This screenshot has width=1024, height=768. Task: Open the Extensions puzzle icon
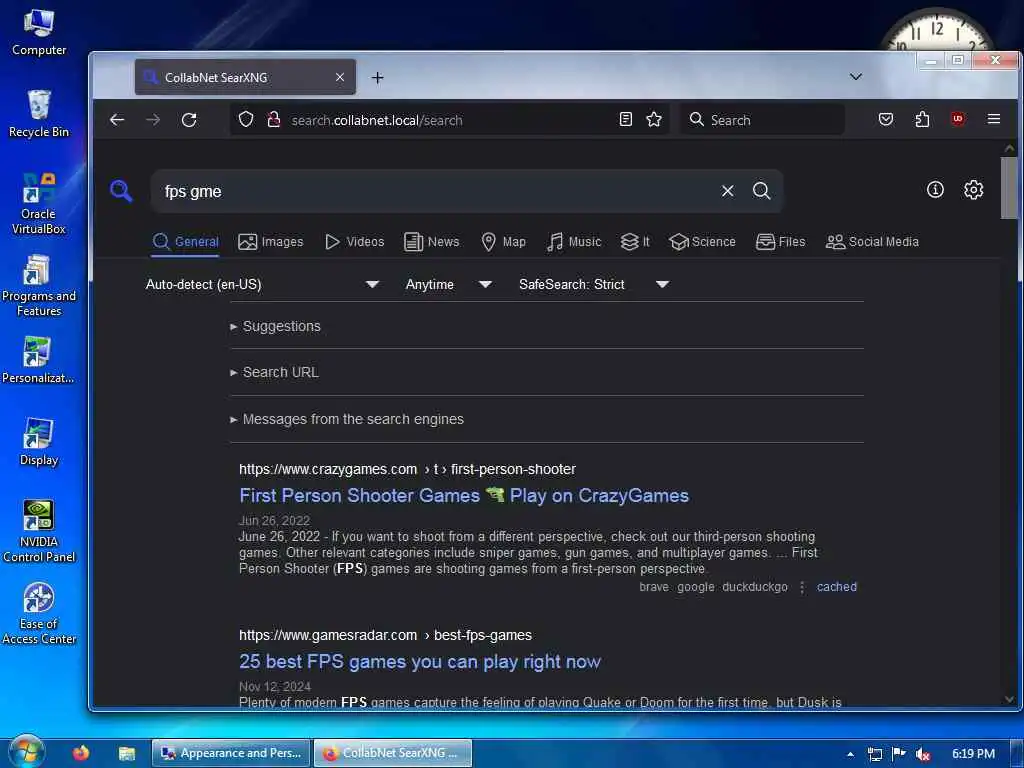[922, 120]
